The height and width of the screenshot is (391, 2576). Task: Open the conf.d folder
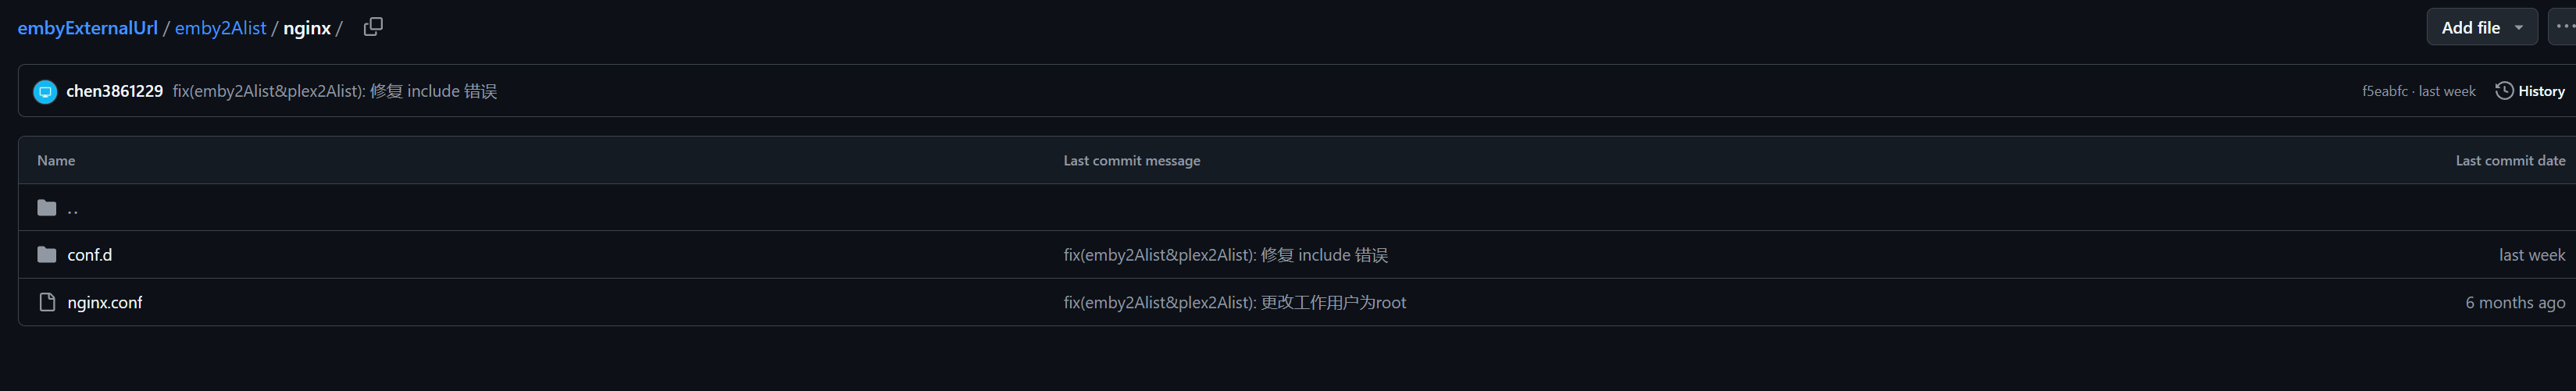click(89, 255)
